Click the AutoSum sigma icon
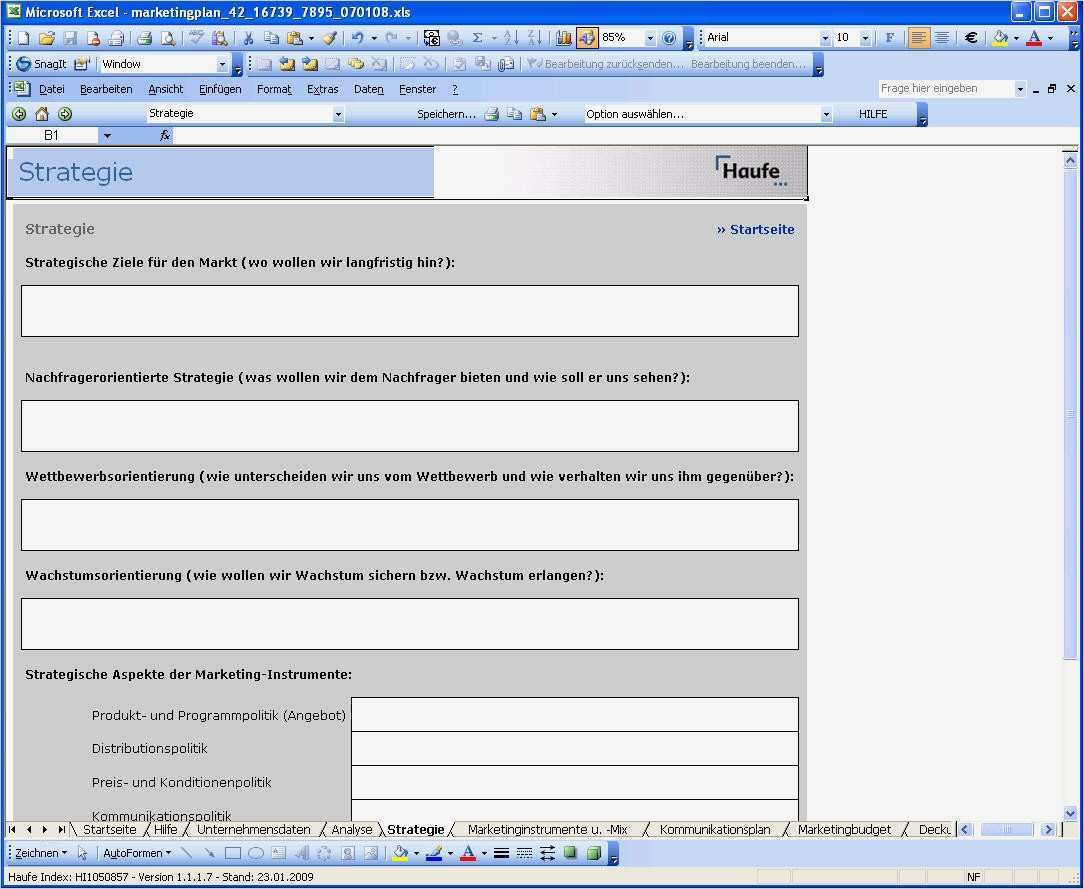1084x889 pixels. 477,38
